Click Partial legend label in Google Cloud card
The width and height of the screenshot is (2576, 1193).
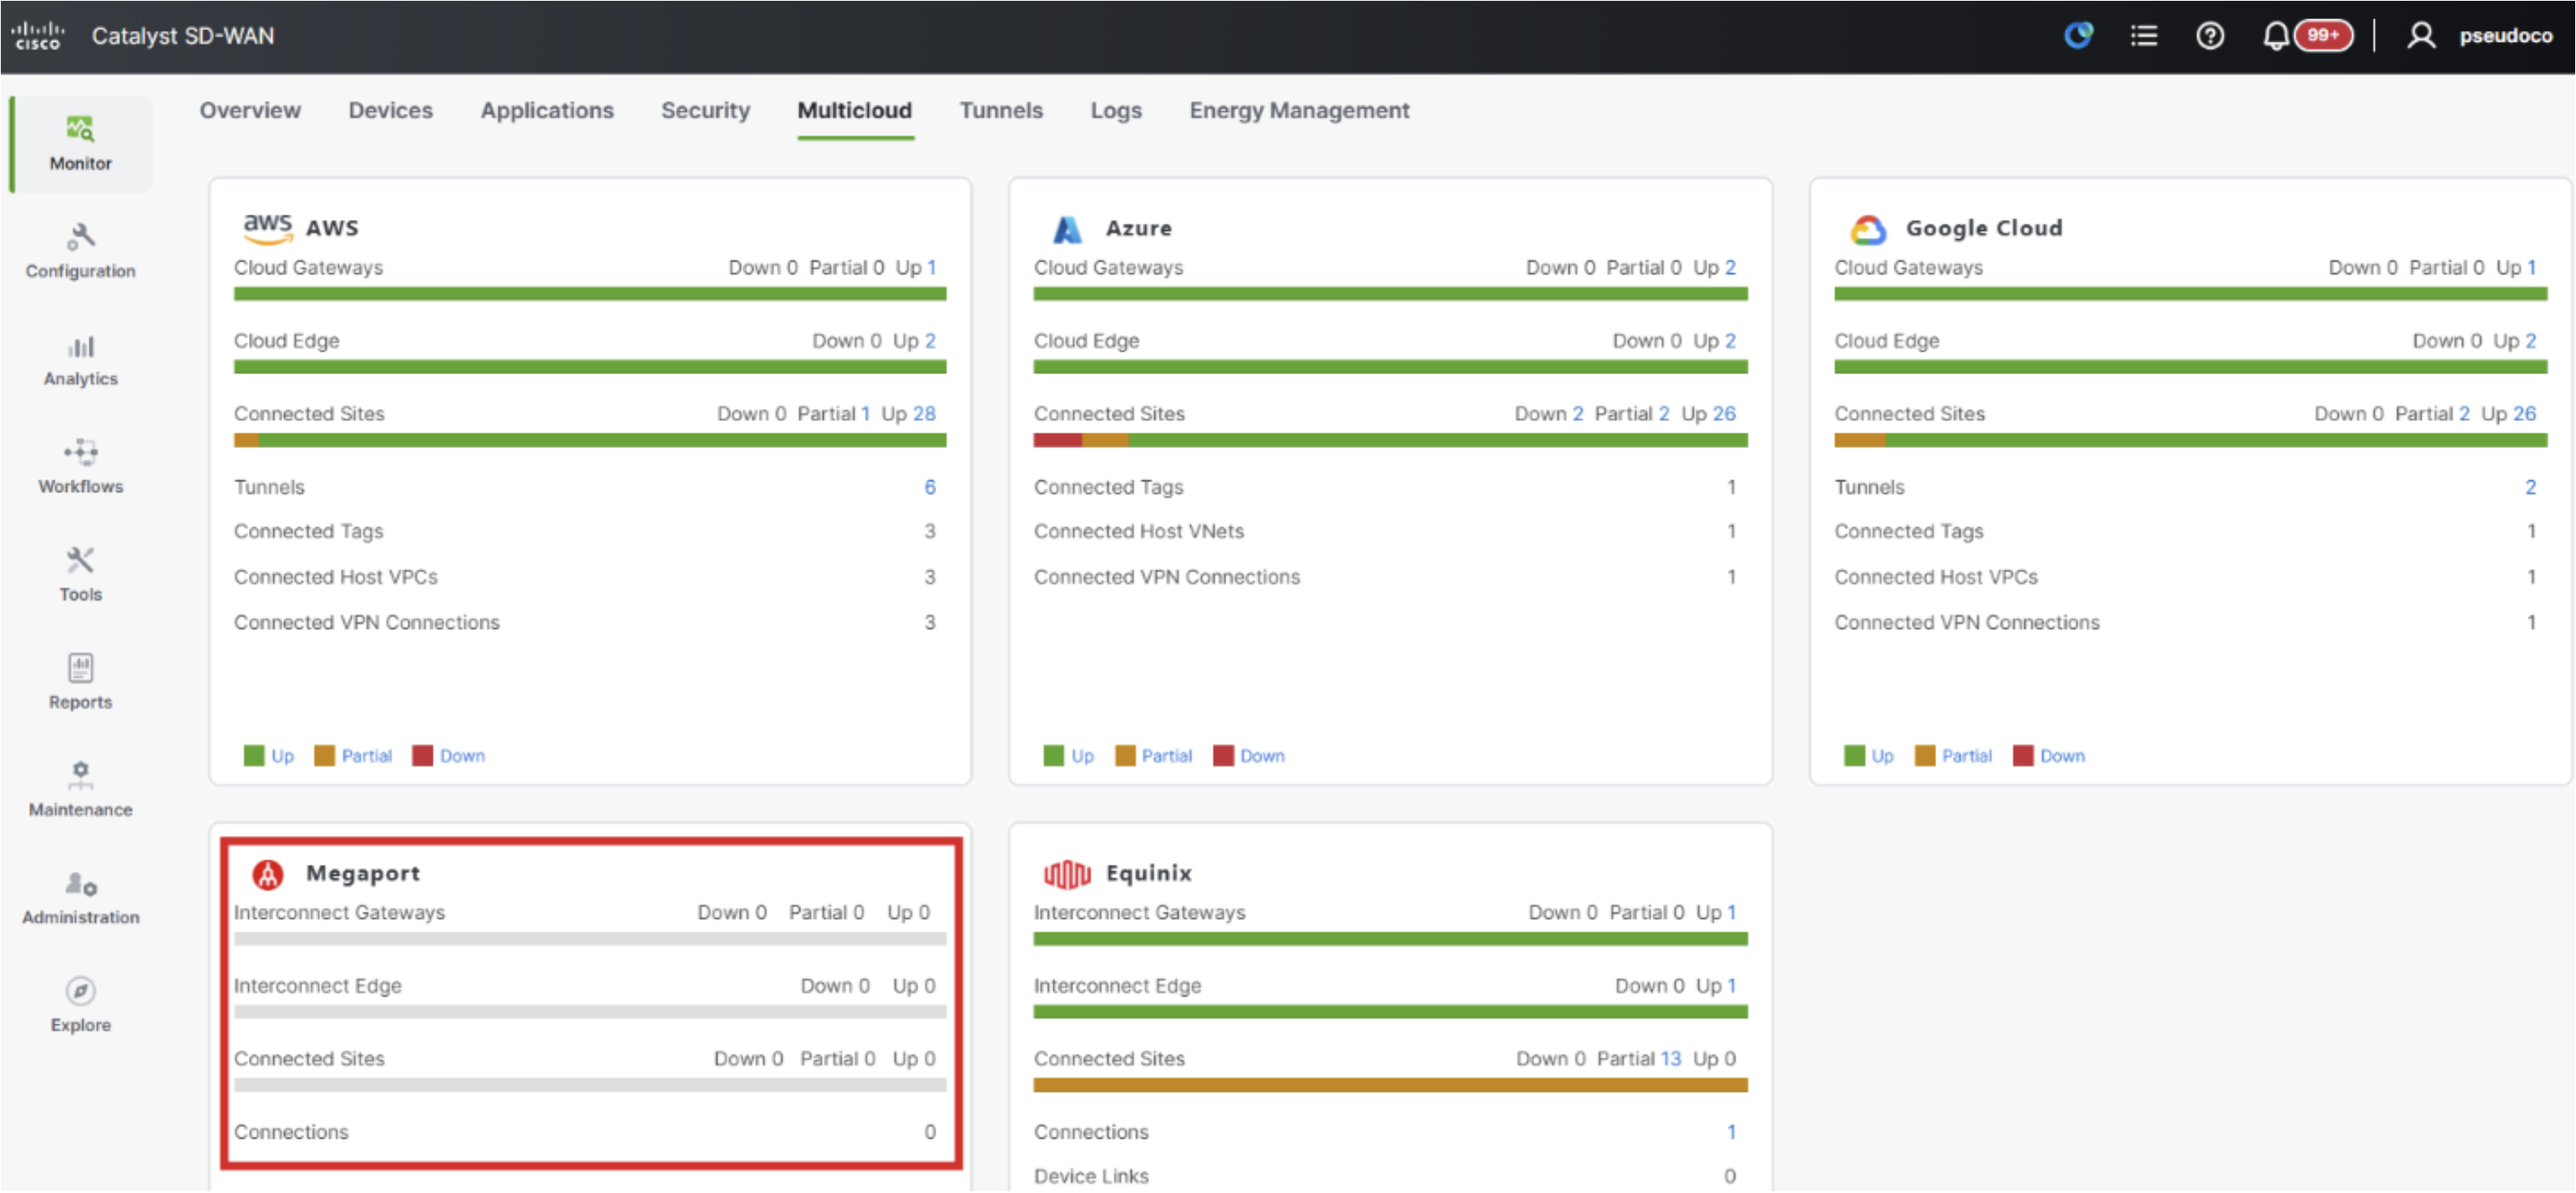(x=1966, y=756)
